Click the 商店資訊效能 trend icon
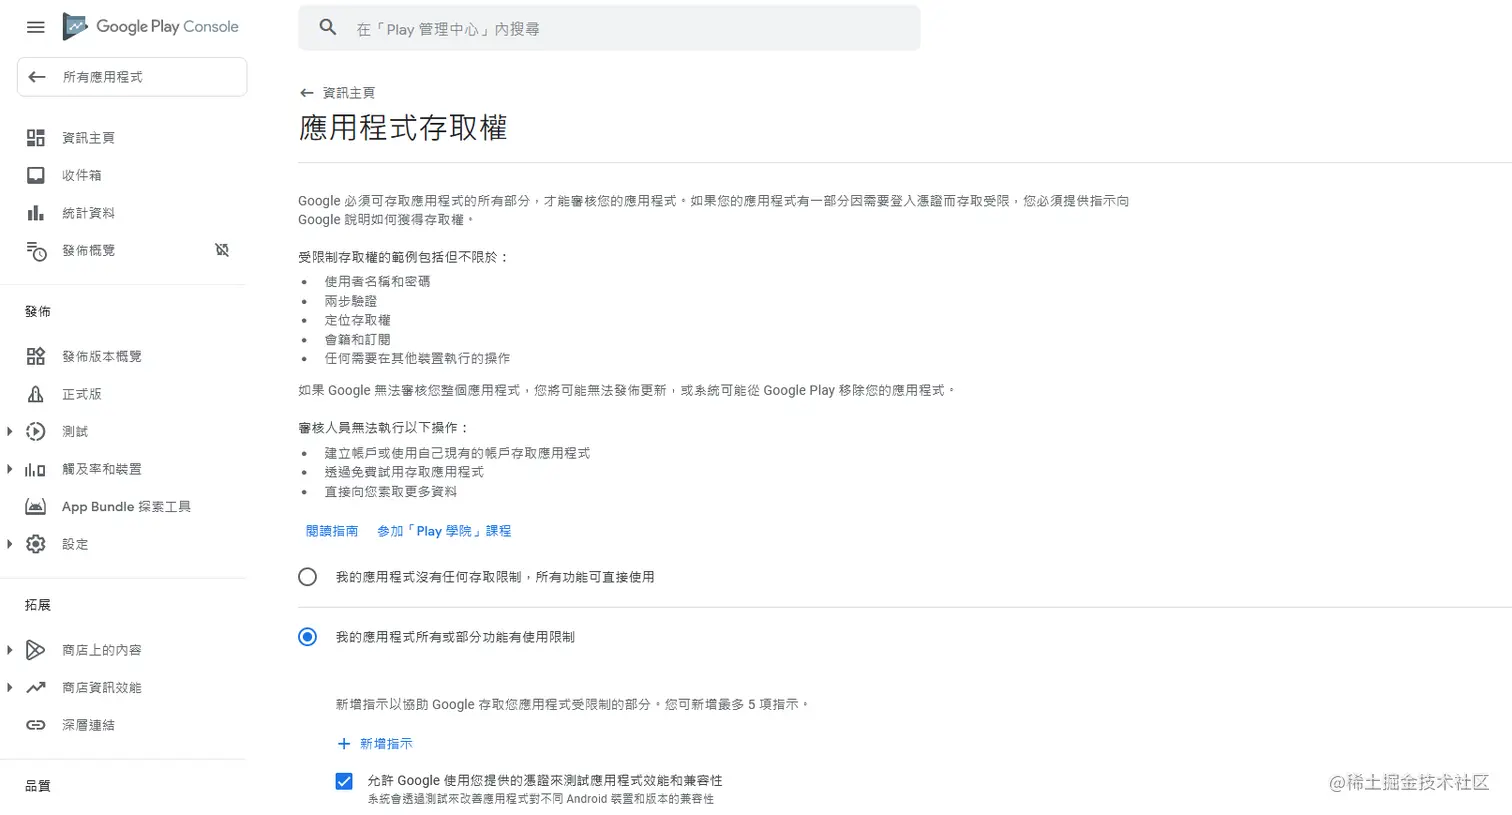 [36, 688]
